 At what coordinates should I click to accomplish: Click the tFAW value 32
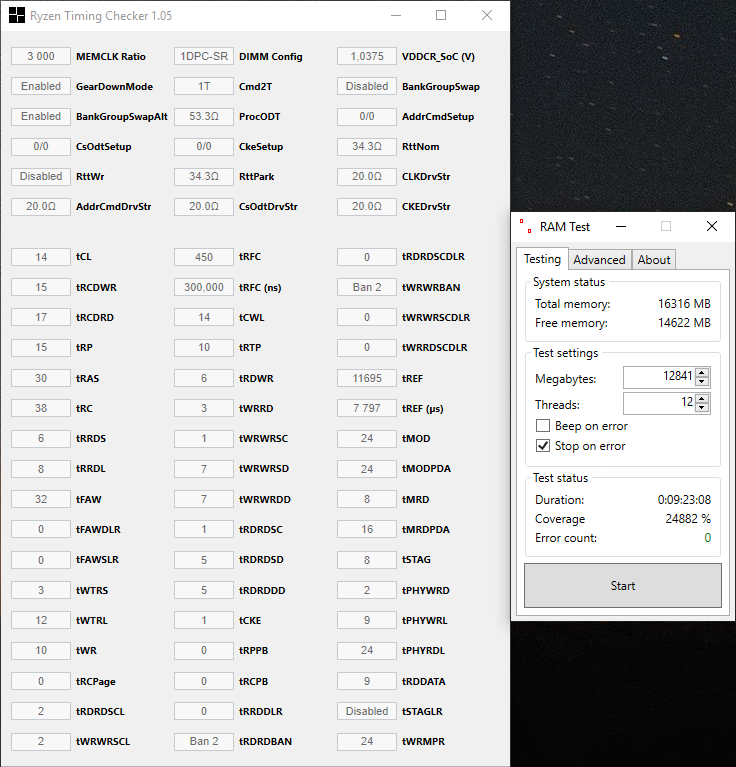(41, 499)
